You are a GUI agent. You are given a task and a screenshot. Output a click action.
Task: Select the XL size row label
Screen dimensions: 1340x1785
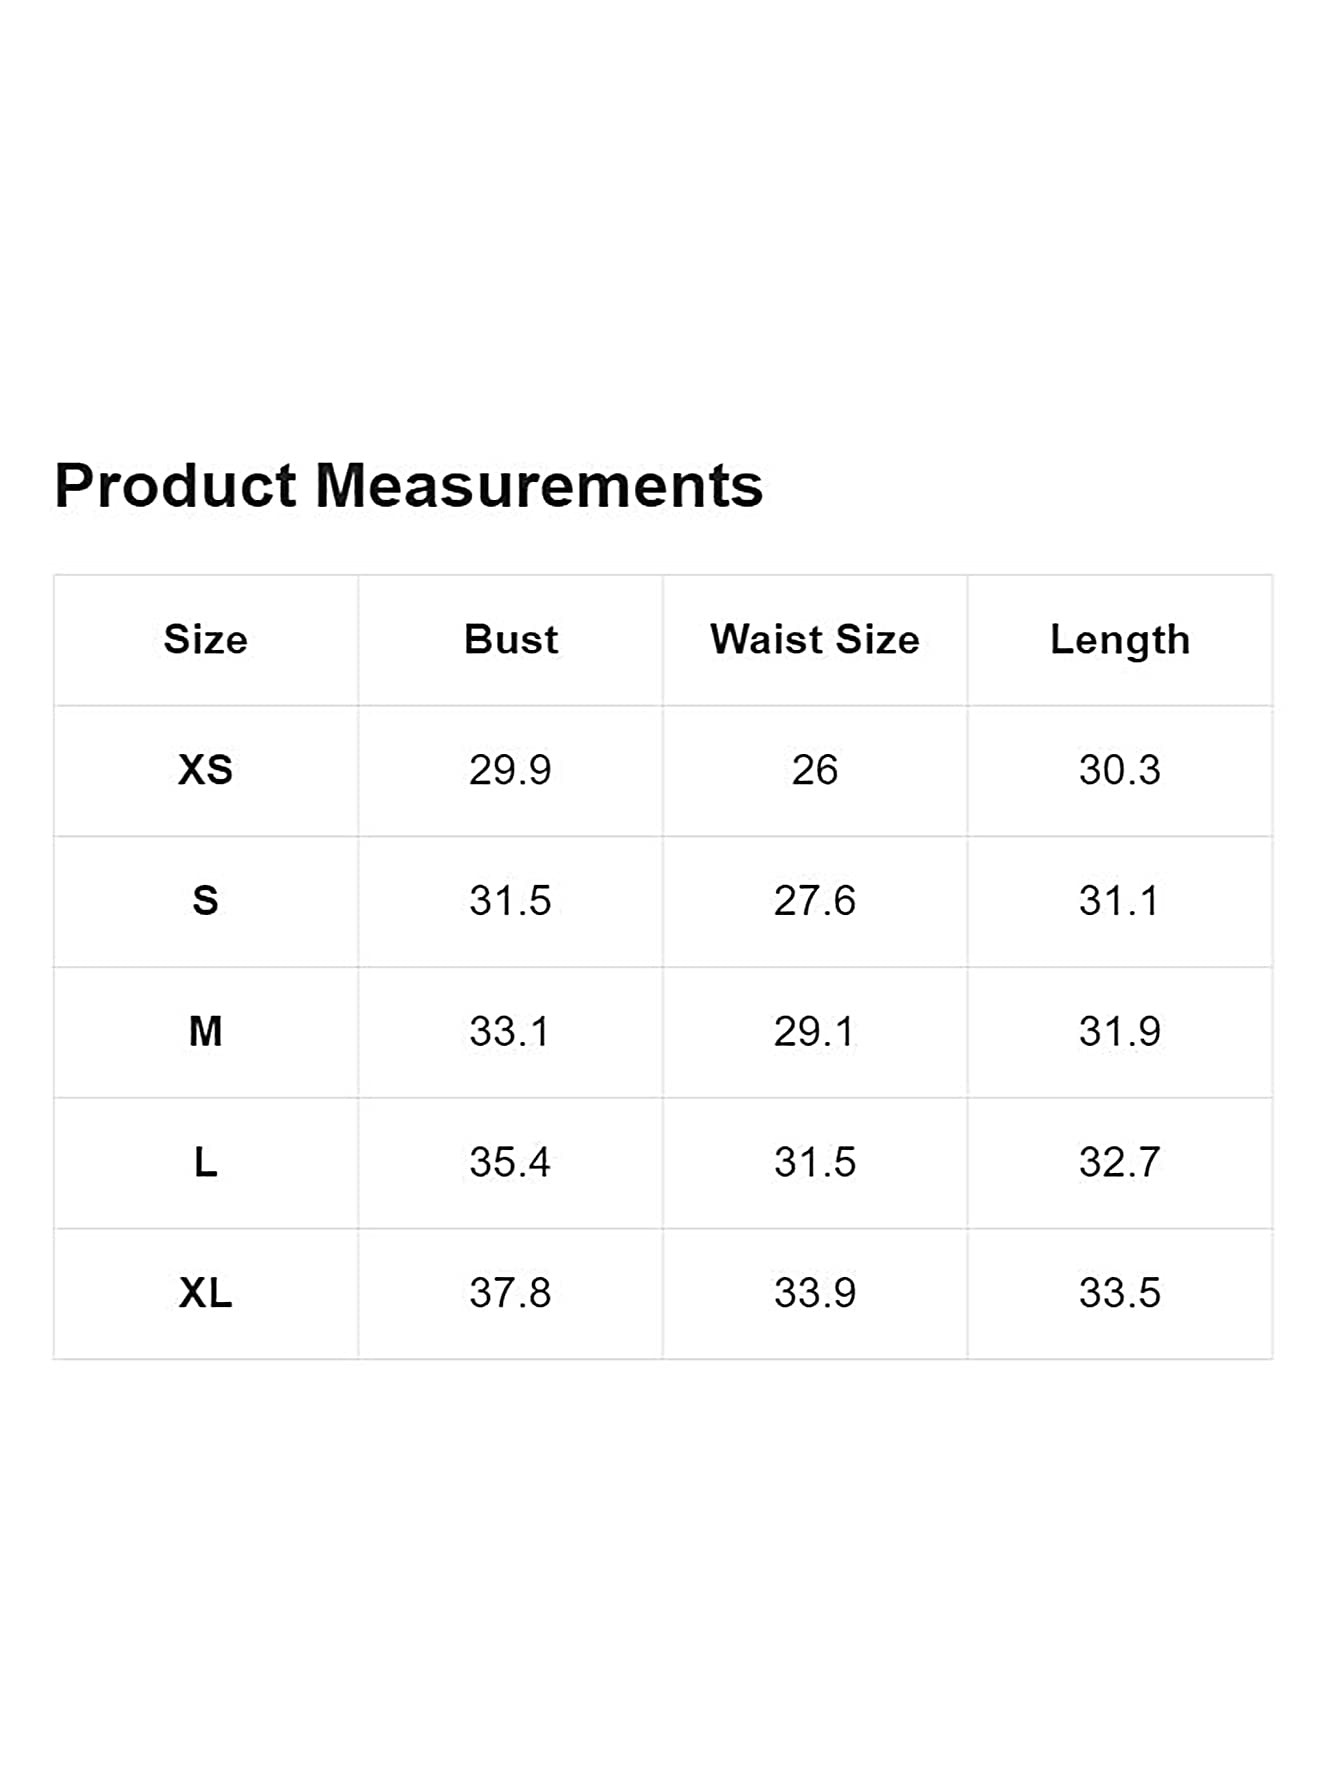pos(205,1294)
